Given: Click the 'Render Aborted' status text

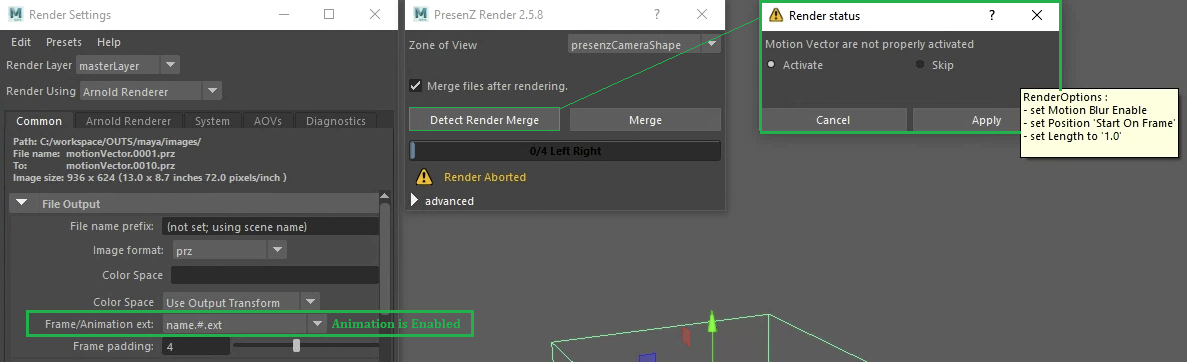Looking at the screenshot, I should click(484, 177).
